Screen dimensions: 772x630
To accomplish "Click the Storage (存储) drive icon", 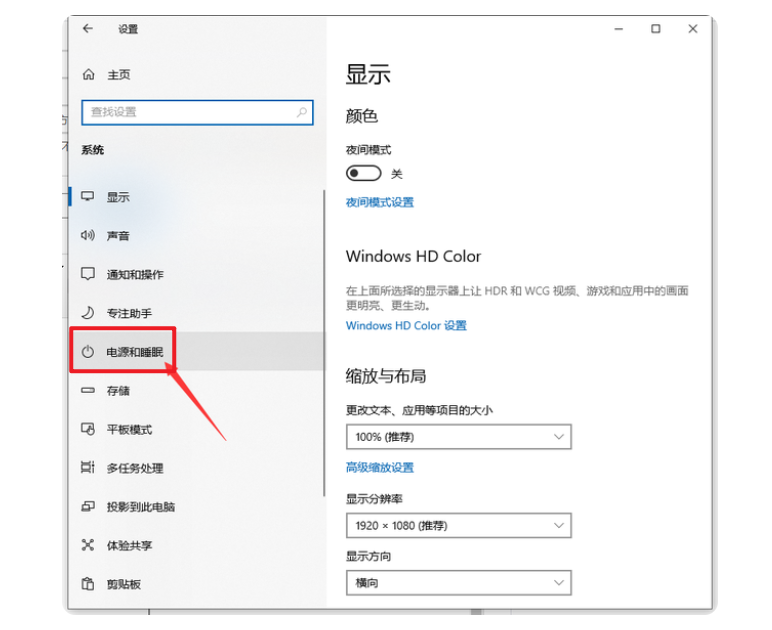I will point(88,391).
